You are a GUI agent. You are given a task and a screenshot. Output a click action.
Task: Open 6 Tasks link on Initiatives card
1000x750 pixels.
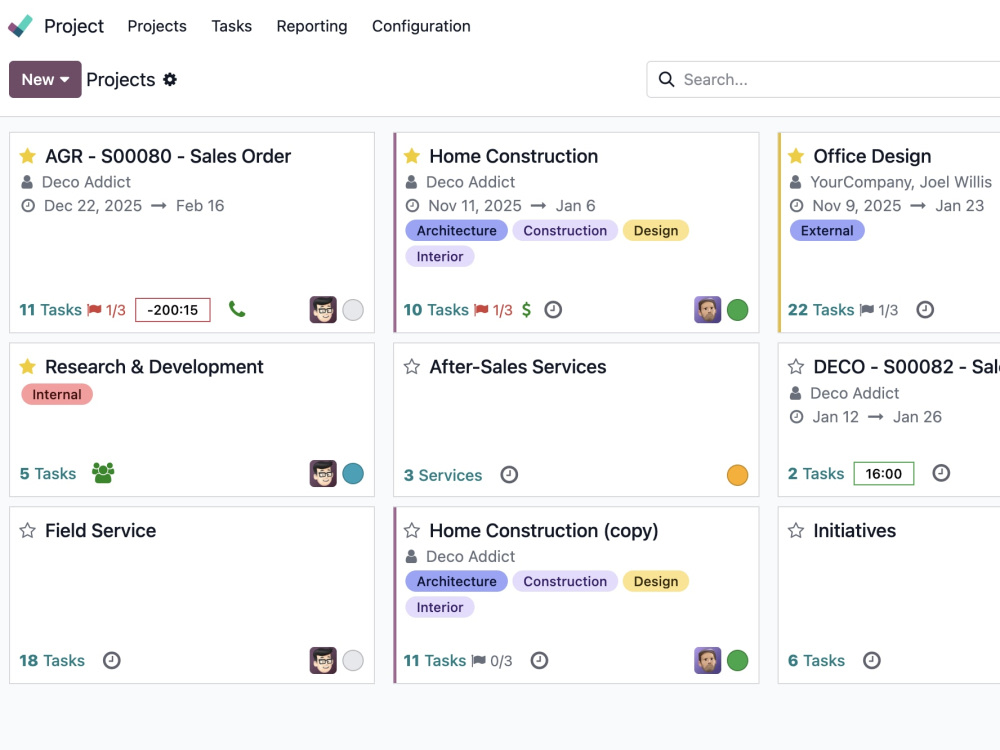pos(816,661)
